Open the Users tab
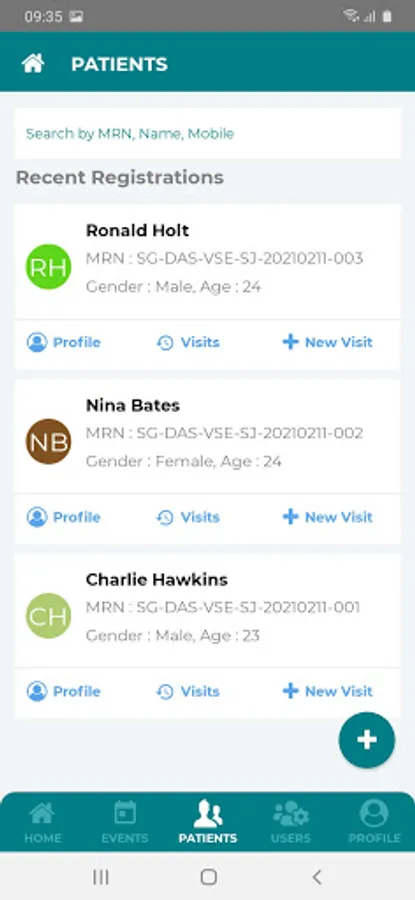This screenshot has height=900, width=415. [290, 823]
